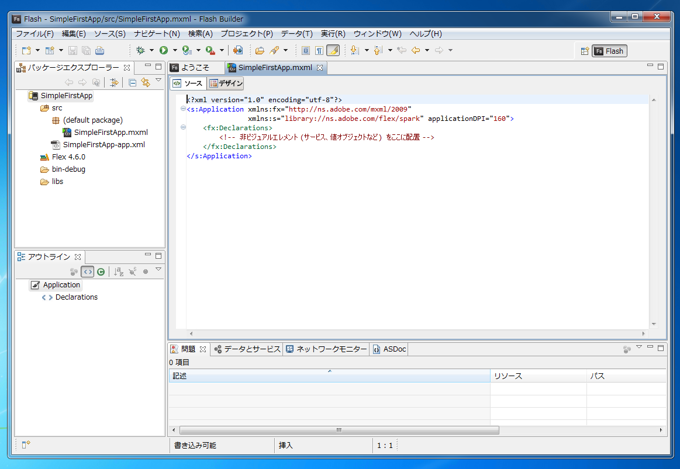The width and height of the screenshot is (680, 469).
Task: Open Outline view menu triangle
Action: (x=159, y=270)
